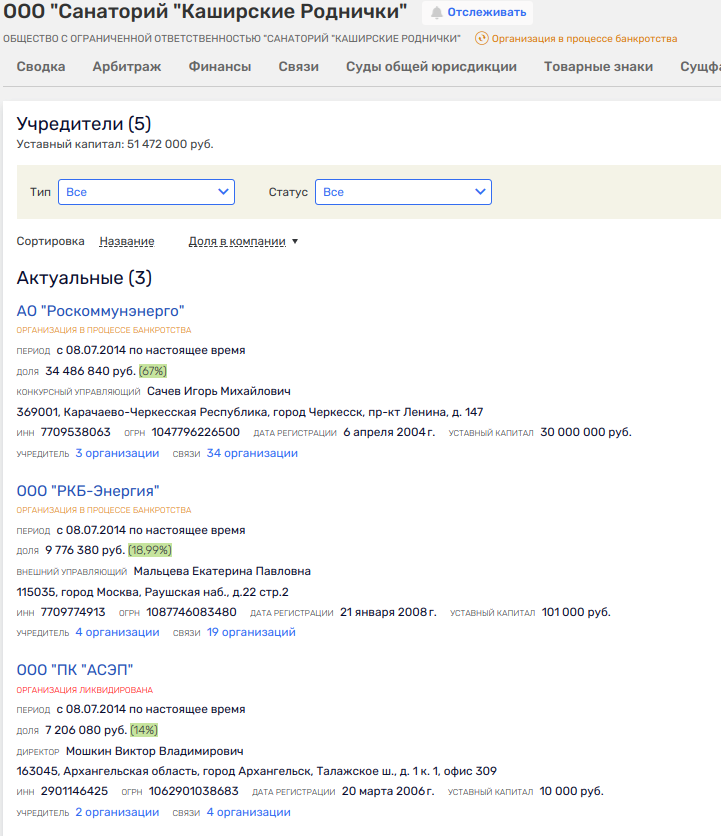721x836 pixels.
Task: Click share amount 34 486 840 руб.
Action: 90,371
